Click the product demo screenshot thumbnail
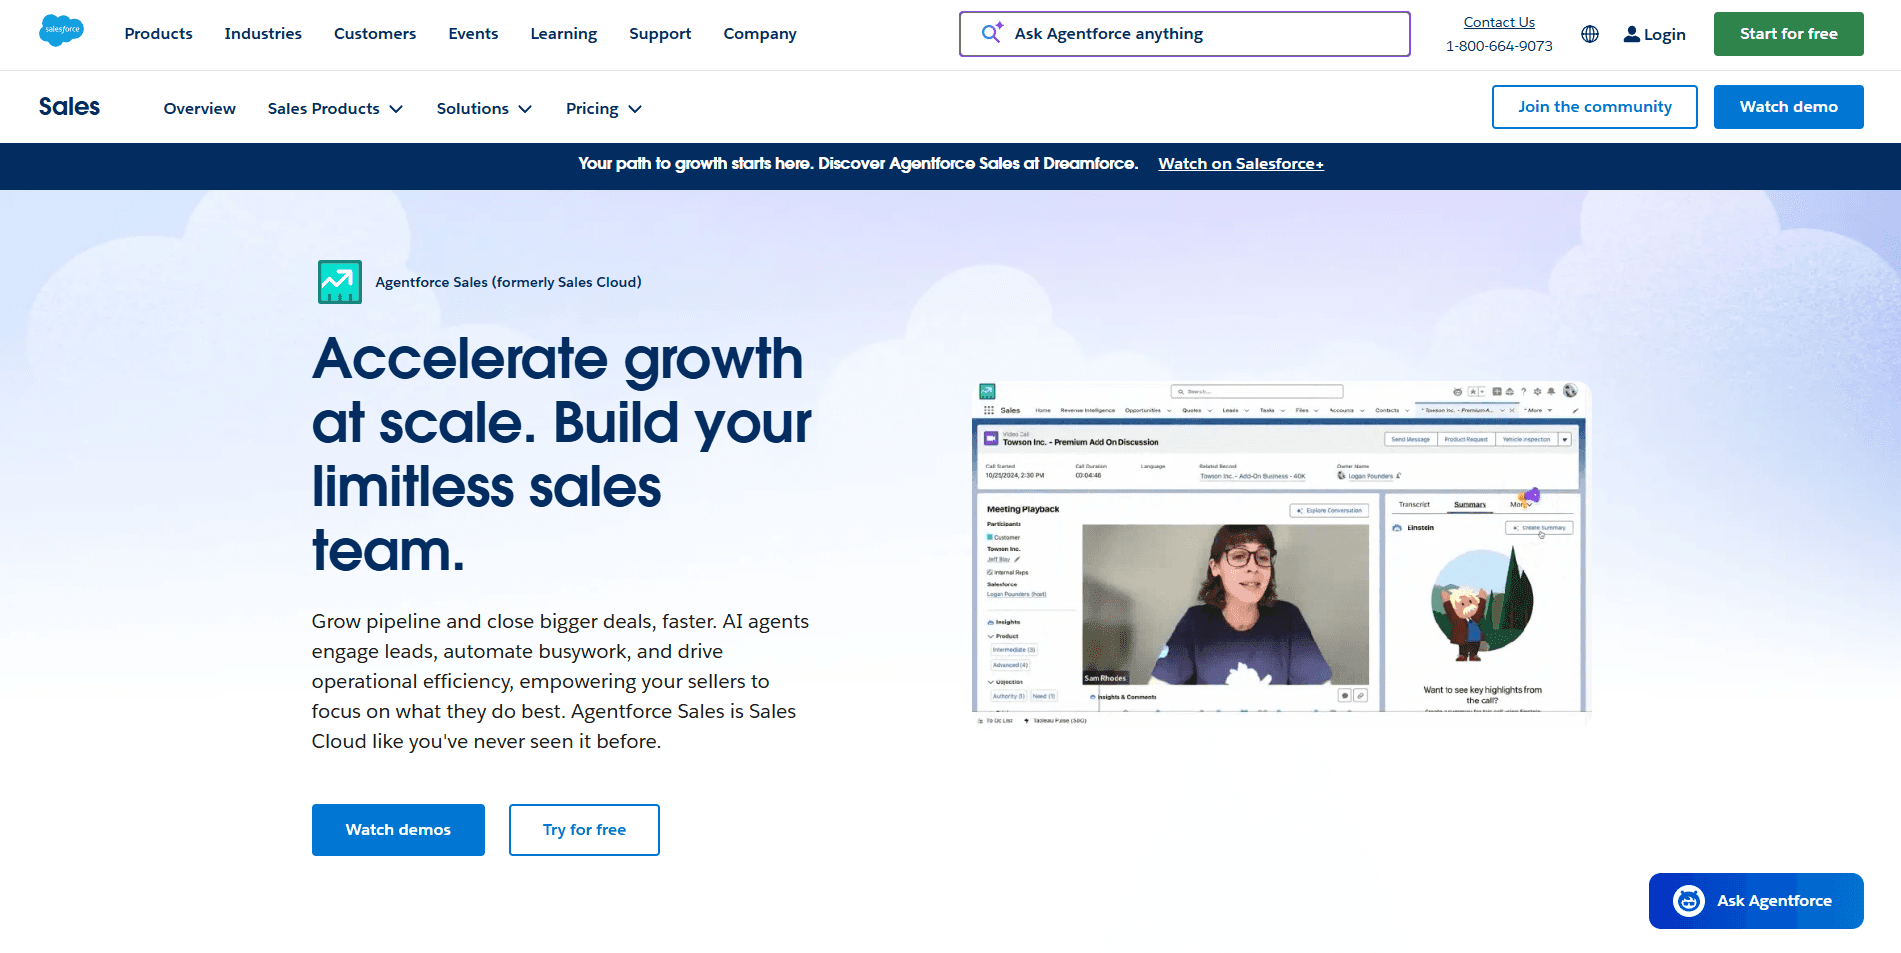Screen dimensions: 1901x953 1281,553
